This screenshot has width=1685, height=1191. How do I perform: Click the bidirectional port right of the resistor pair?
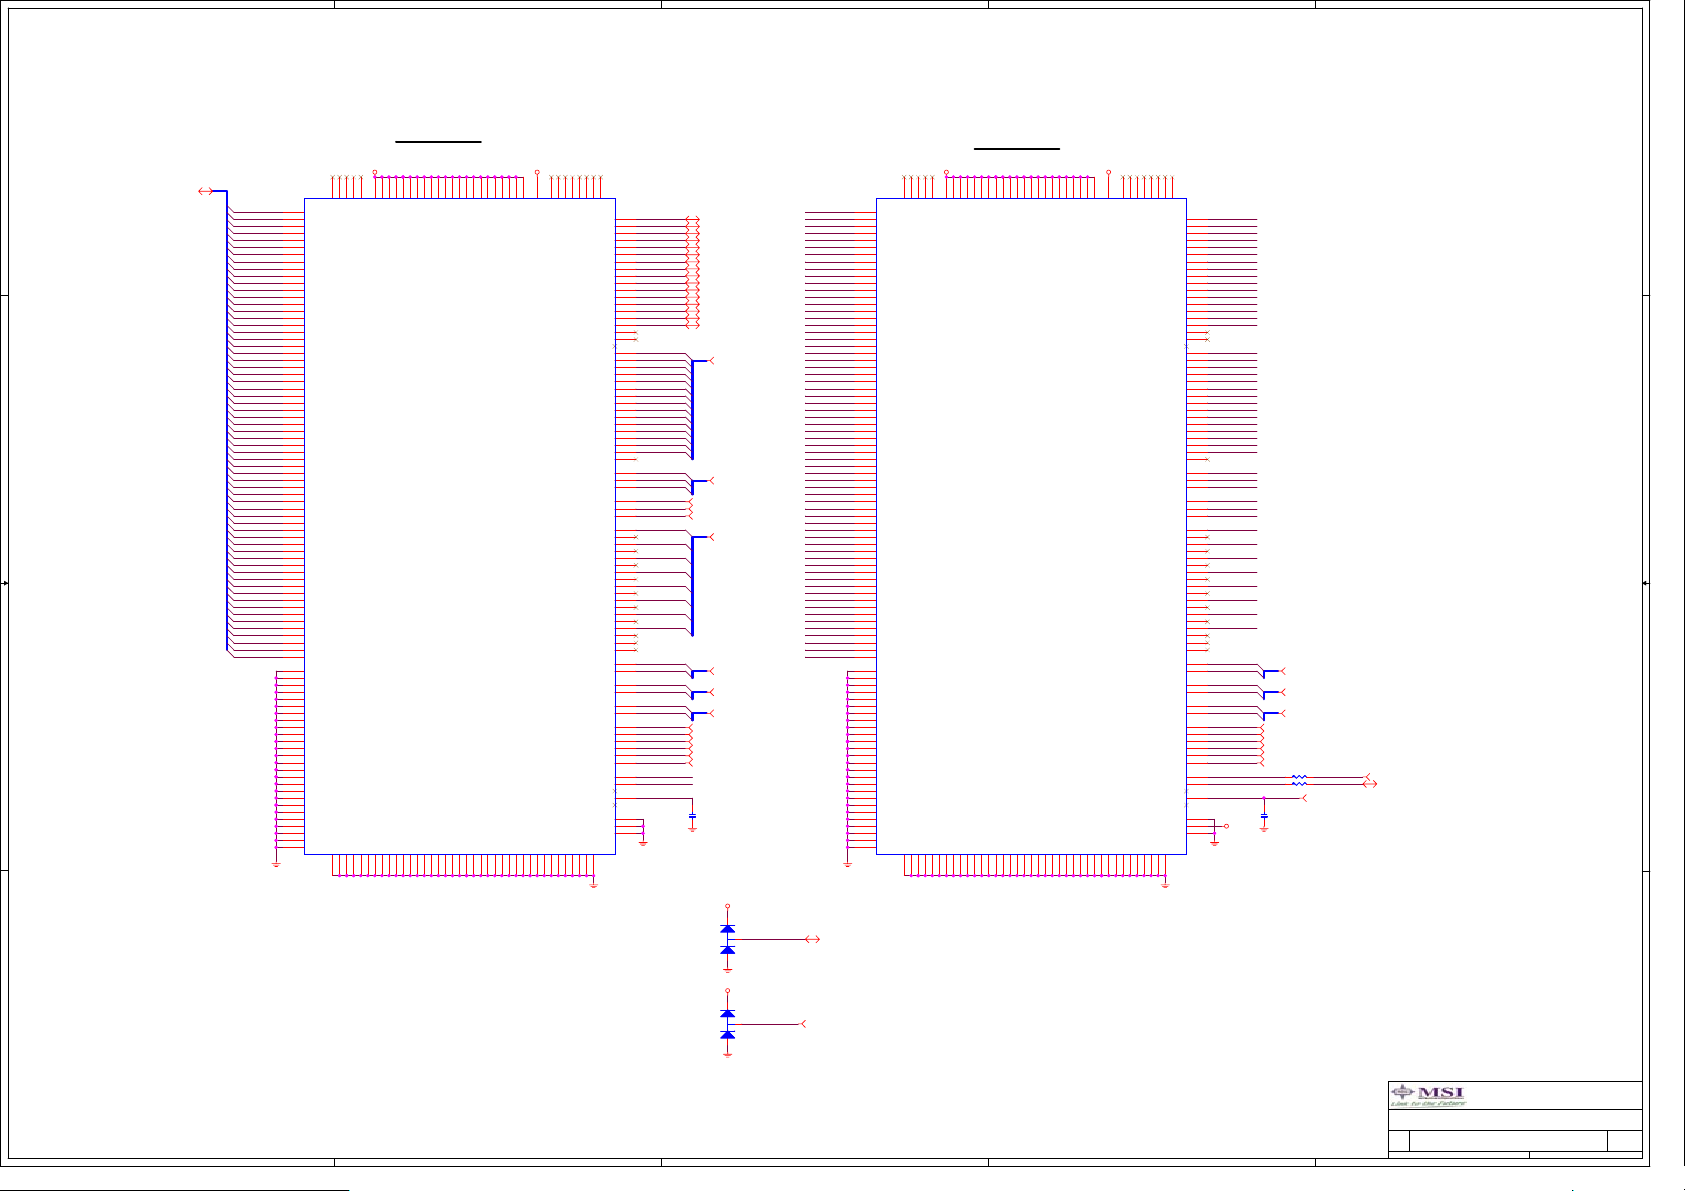point(1370,784)
